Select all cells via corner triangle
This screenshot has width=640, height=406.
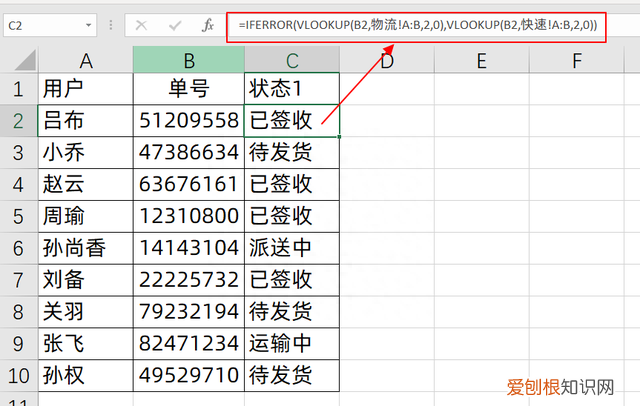tap(25, 60)
